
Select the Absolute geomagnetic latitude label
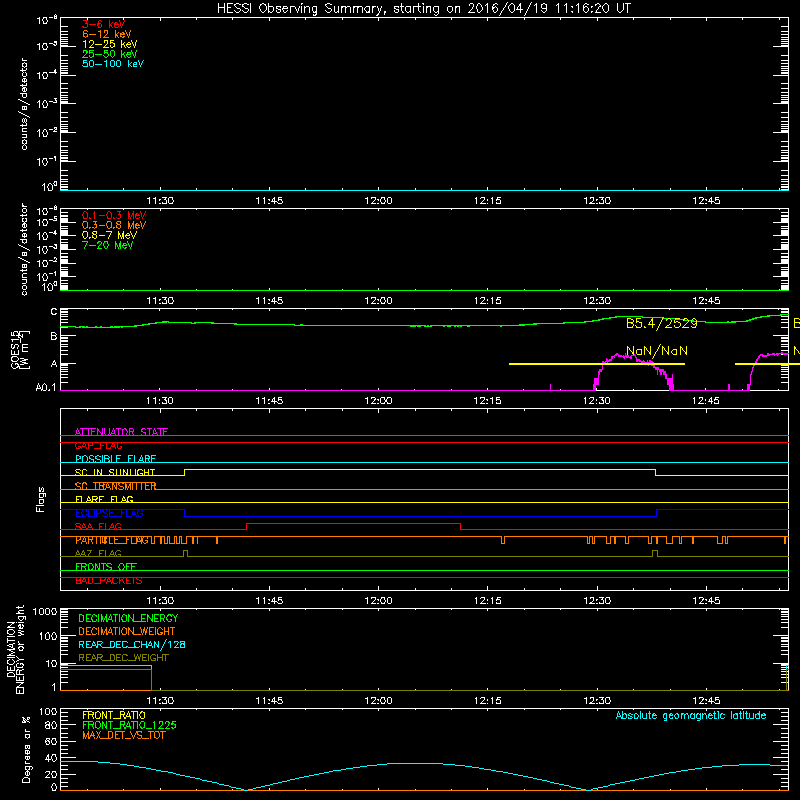(691, 715)
